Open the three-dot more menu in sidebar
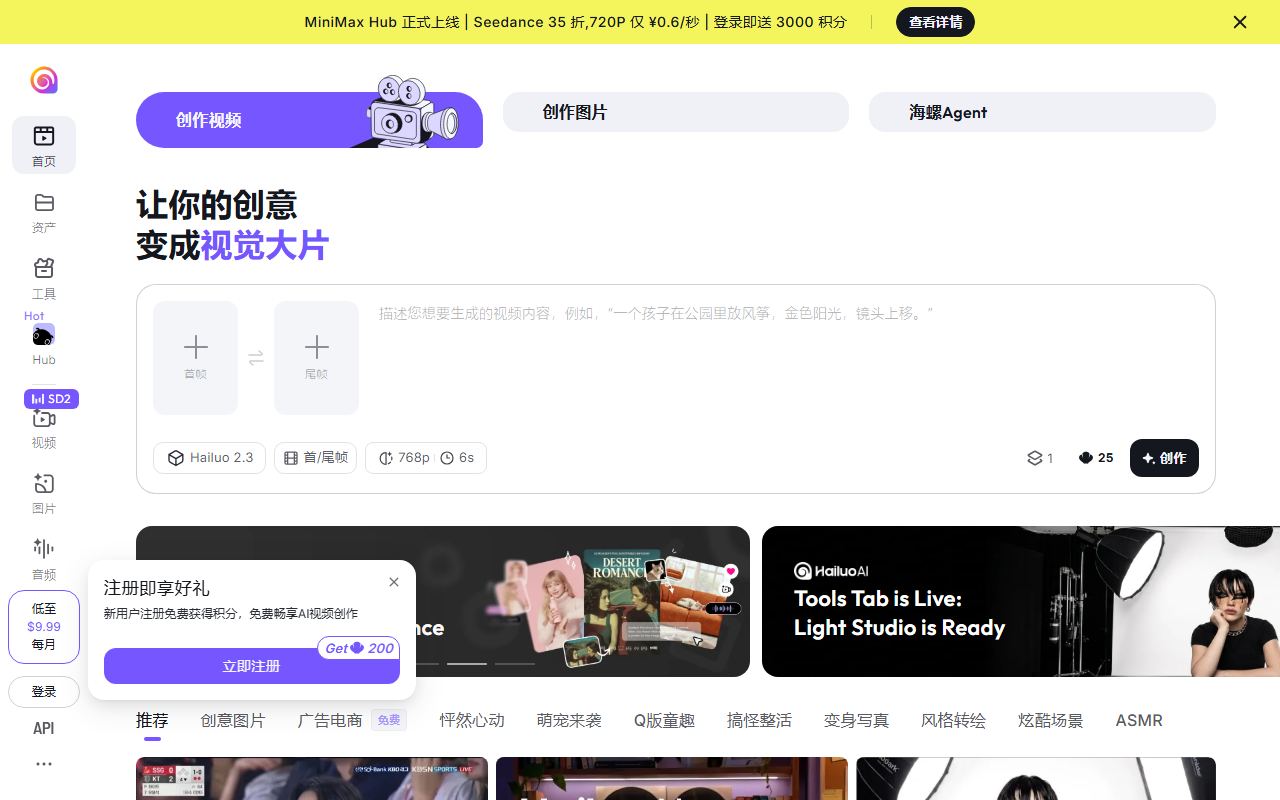Image resolution: width=1280 pixels, height=800 pixels. [x=44, y=764]
